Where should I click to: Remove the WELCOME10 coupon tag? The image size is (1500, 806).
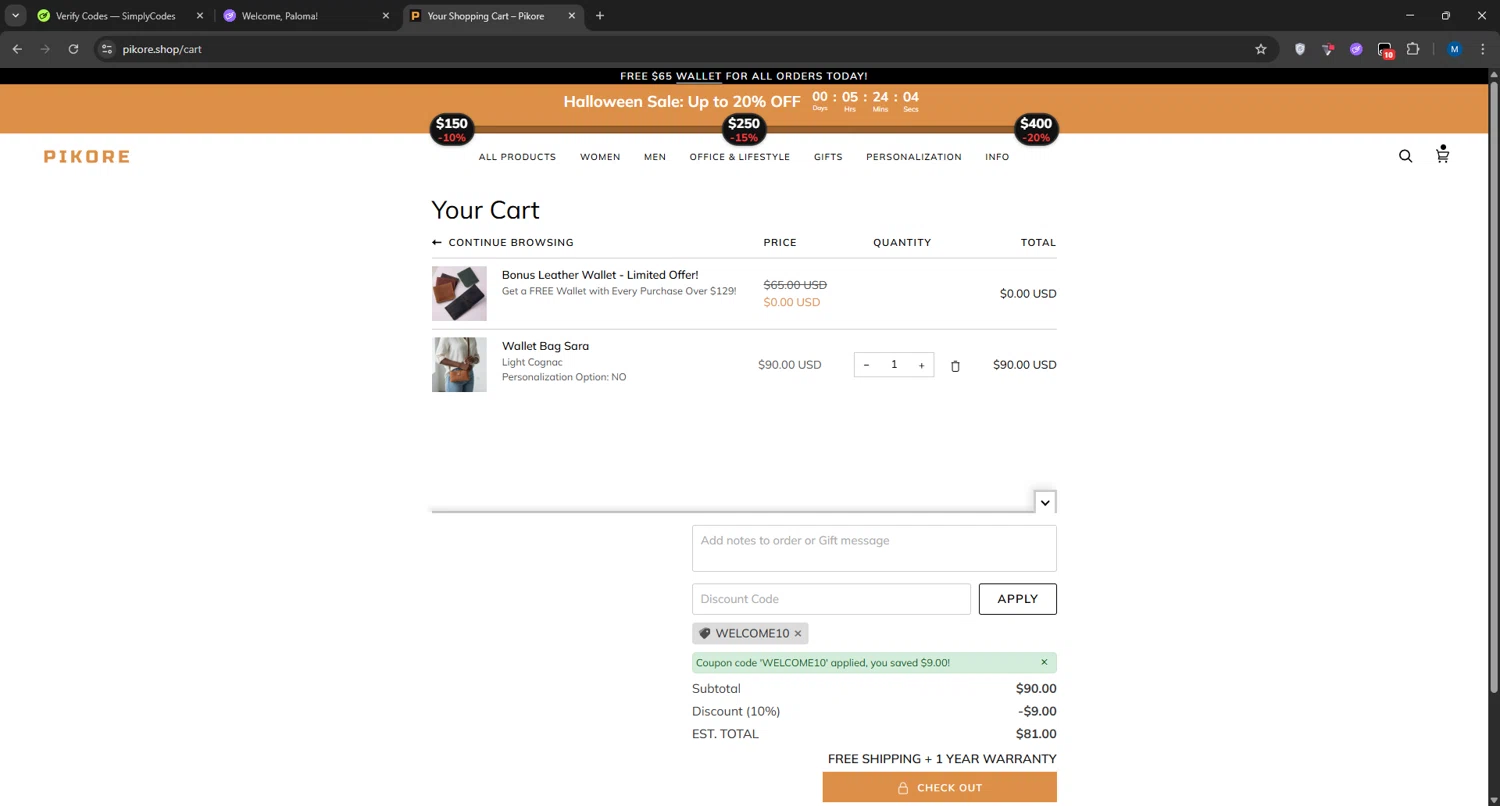[798, 634]
